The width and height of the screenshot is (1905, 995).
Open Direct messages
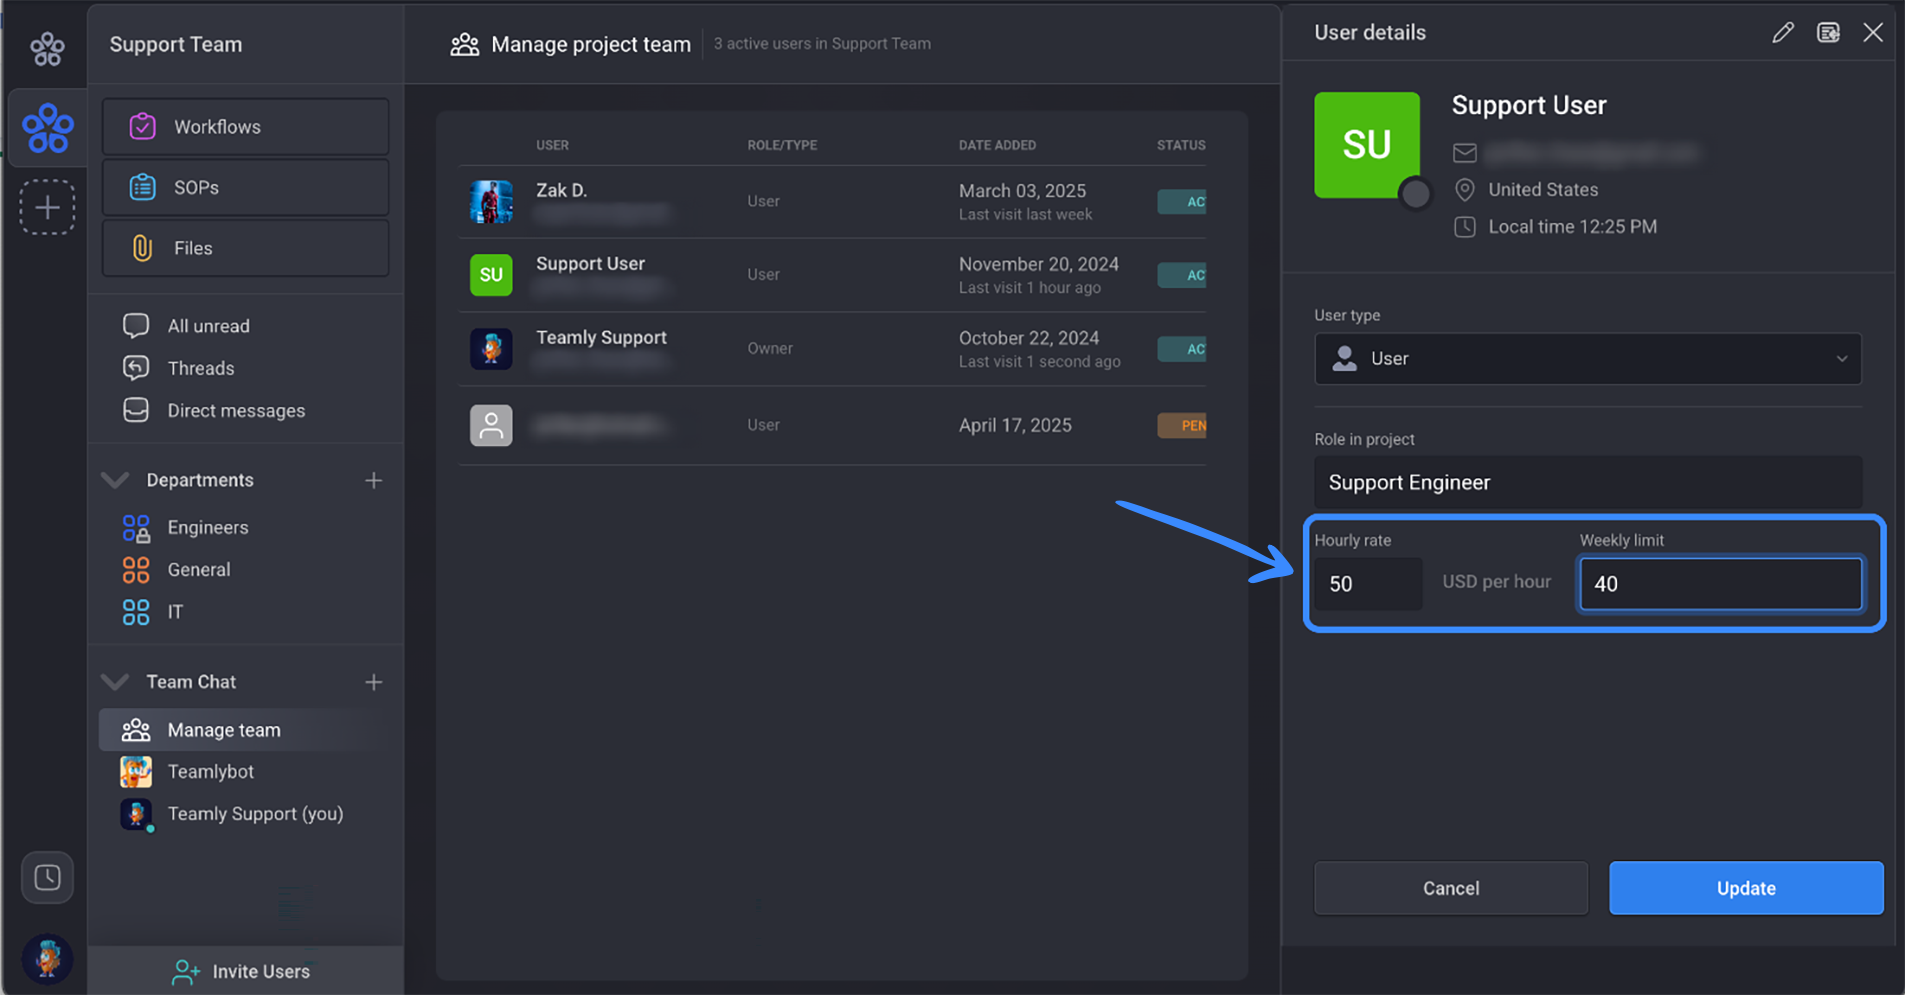point(236,410)
